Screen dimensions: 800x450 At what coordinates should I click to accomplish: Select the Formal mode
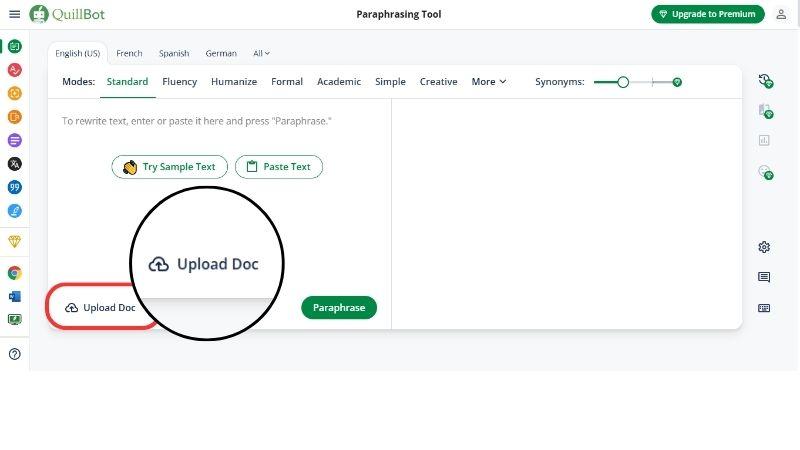pyautogui.click(x=287, y=82)
